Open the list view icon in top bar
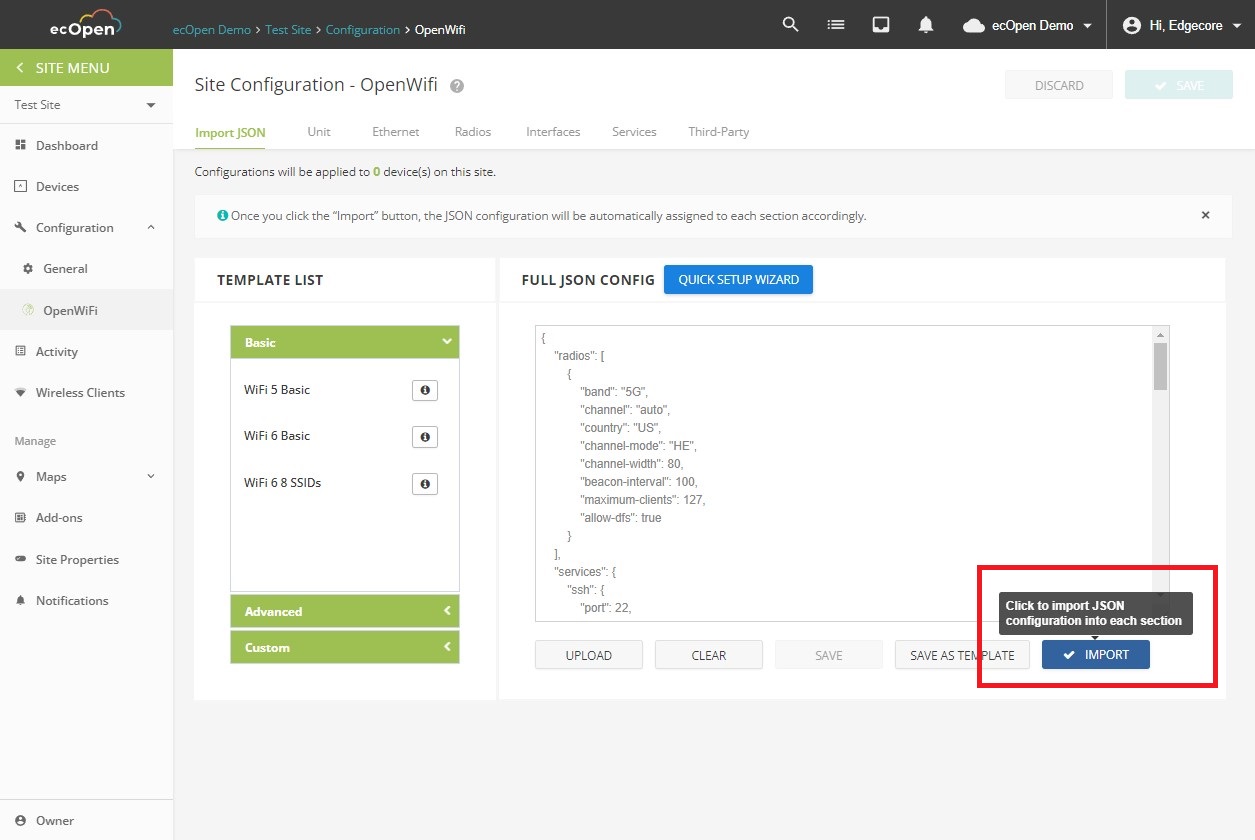Image resolution: width=1255 pixels, height=840 pixels. [x=836, y=25]
